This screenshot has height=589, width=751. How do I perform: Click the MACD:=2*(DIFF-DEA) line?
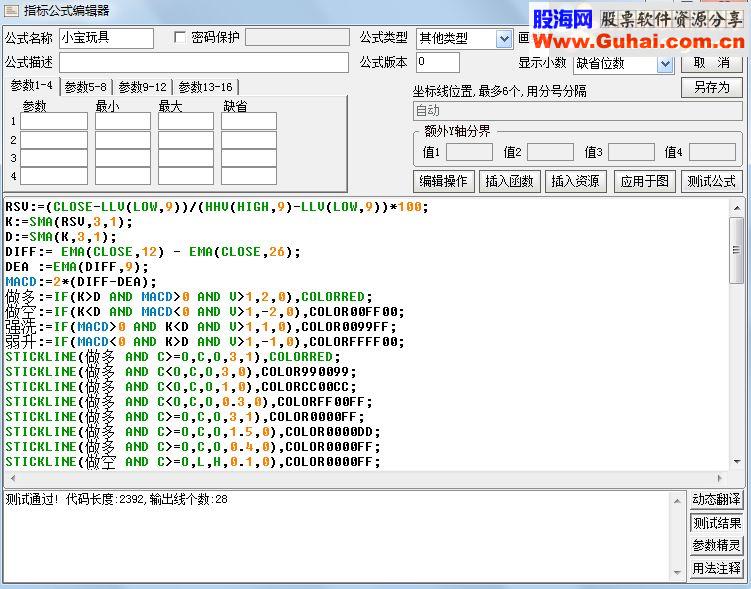click(81, 282)
